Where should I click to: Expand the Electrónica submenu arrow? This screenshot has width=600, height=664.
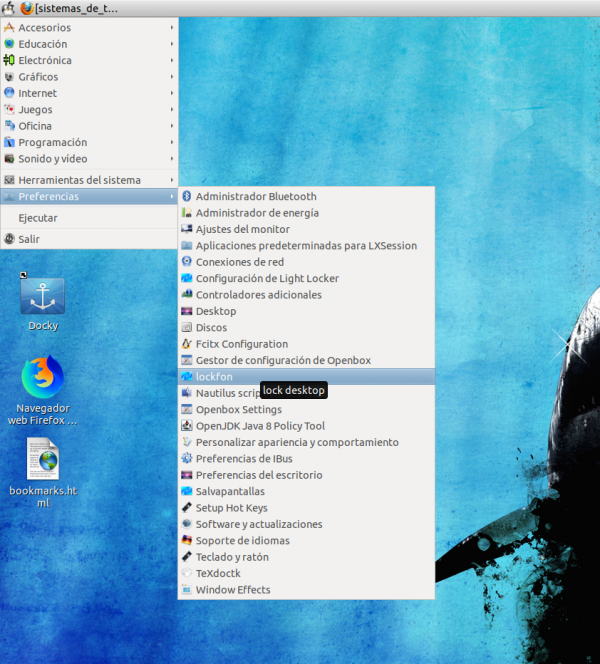coord(172,60)
